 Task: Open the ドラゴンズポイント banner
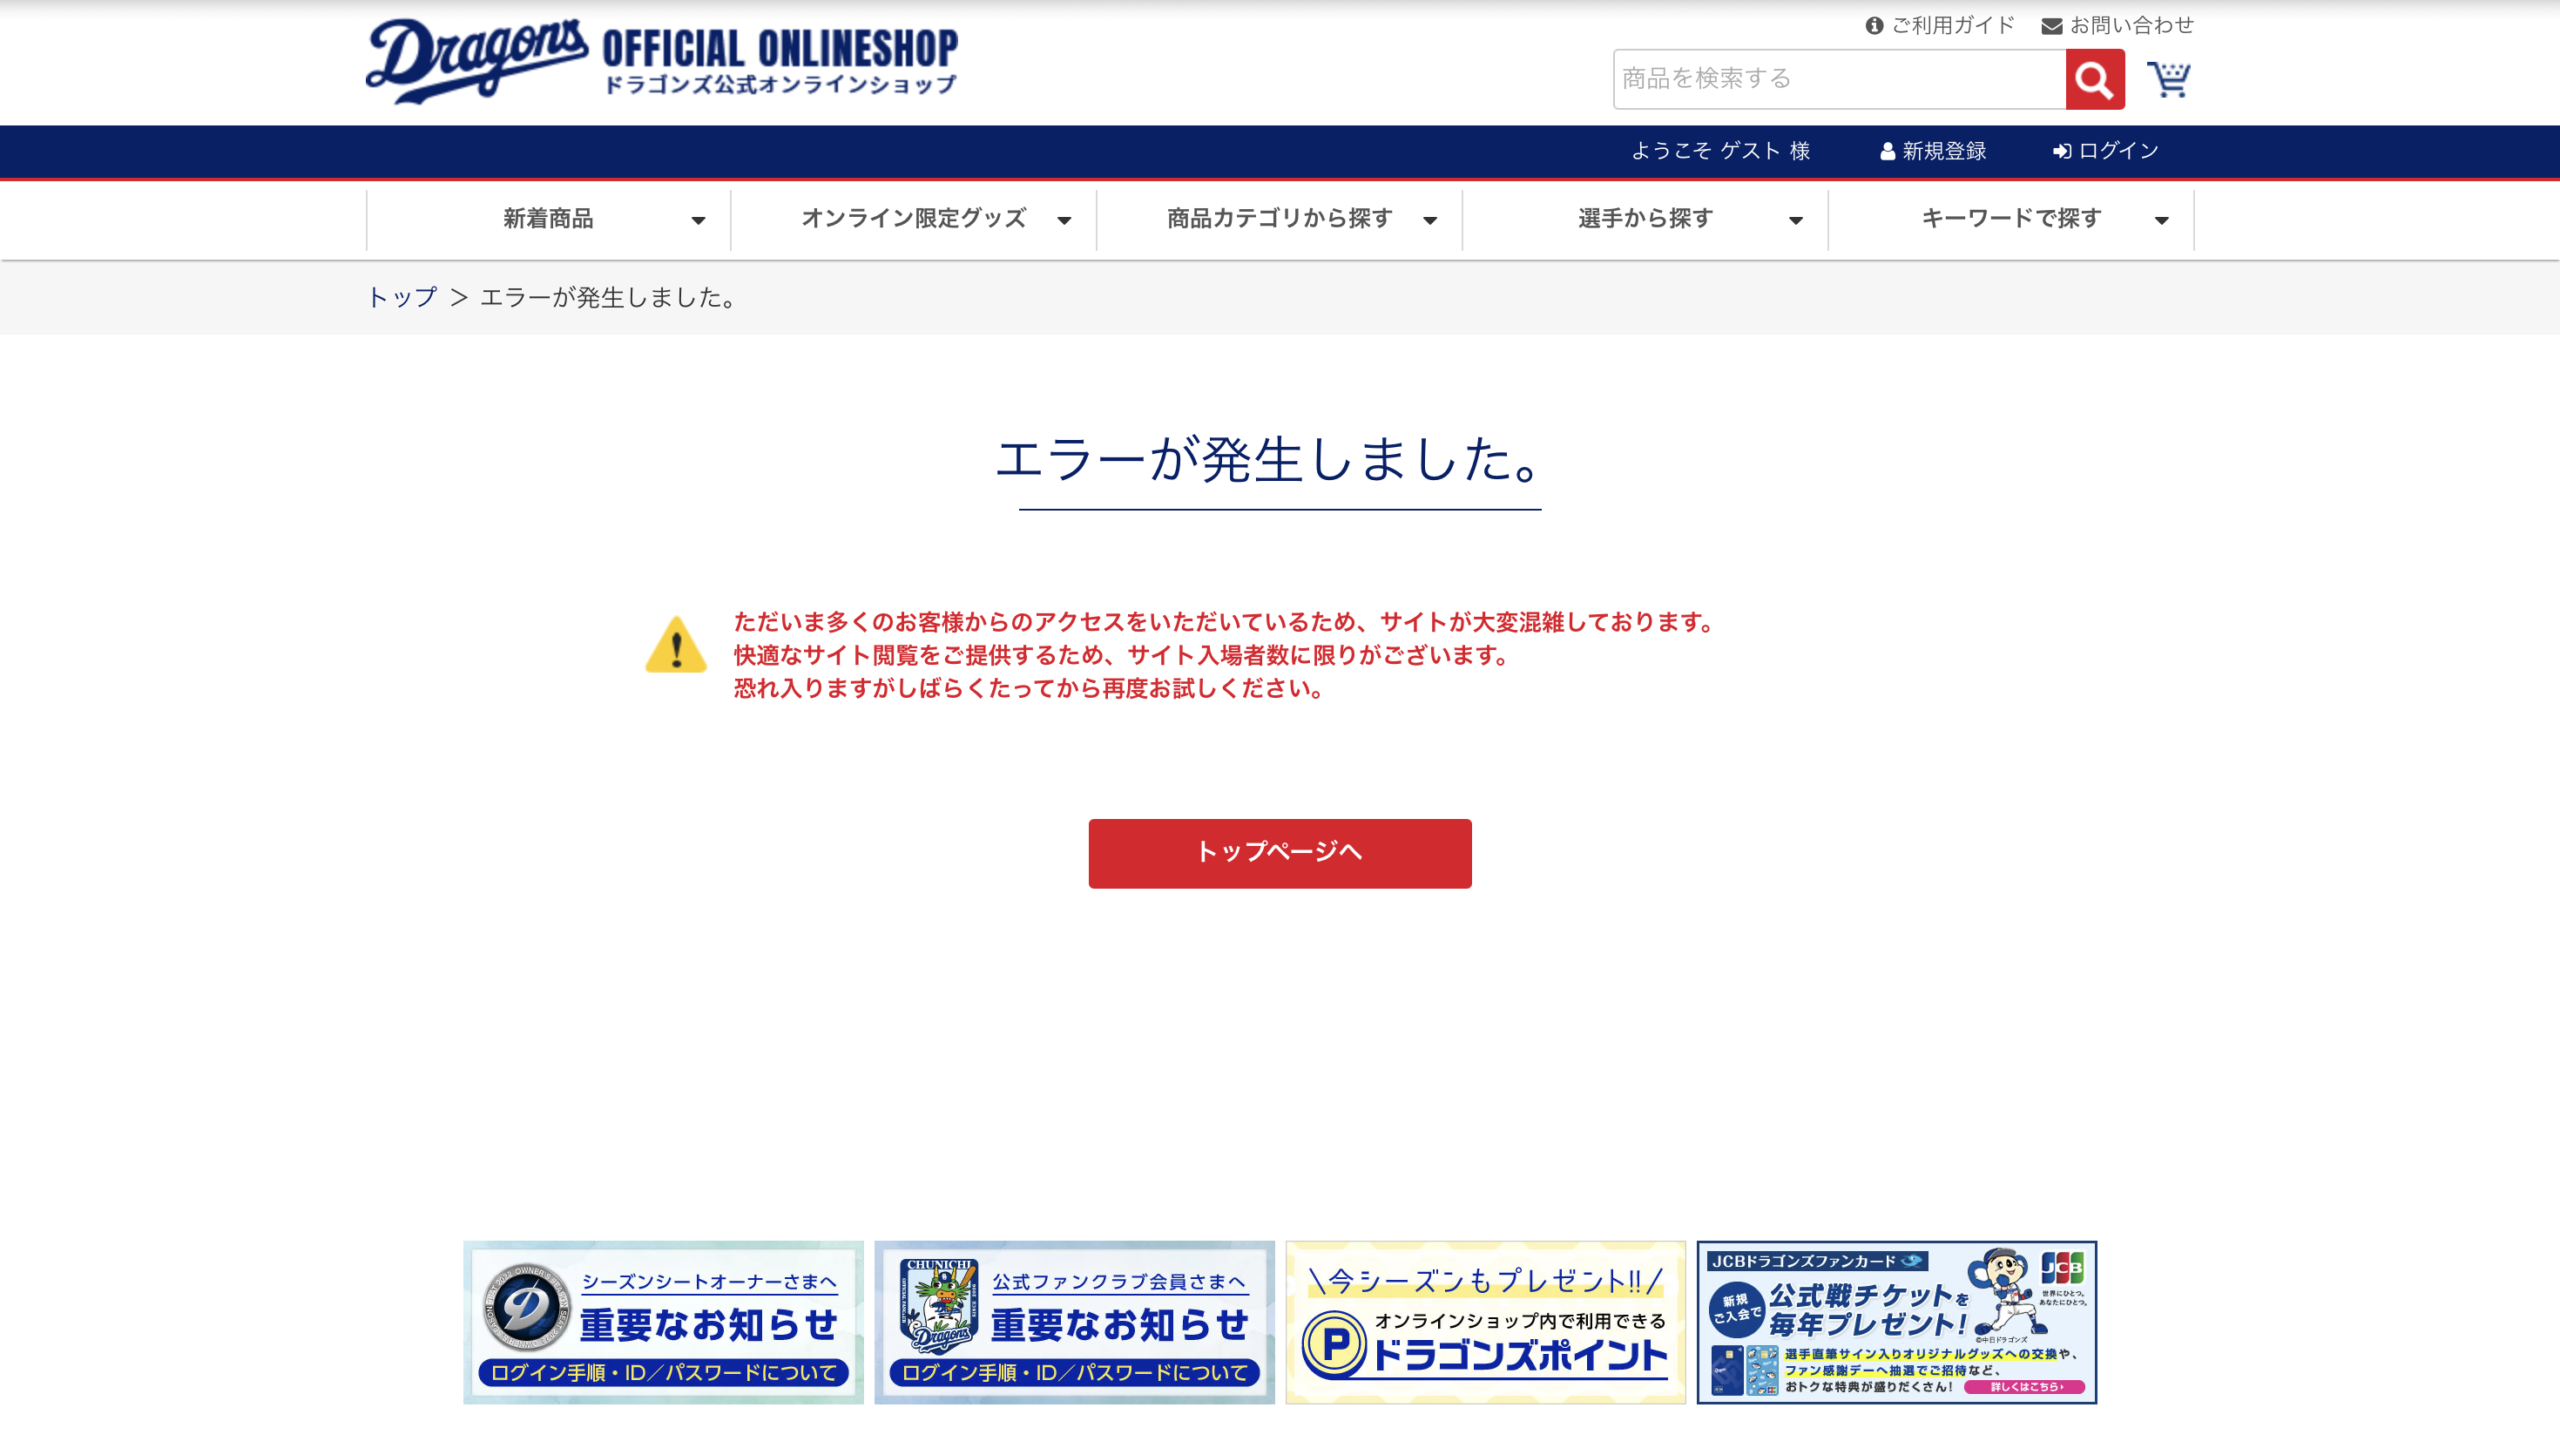coord(1485,1322)
